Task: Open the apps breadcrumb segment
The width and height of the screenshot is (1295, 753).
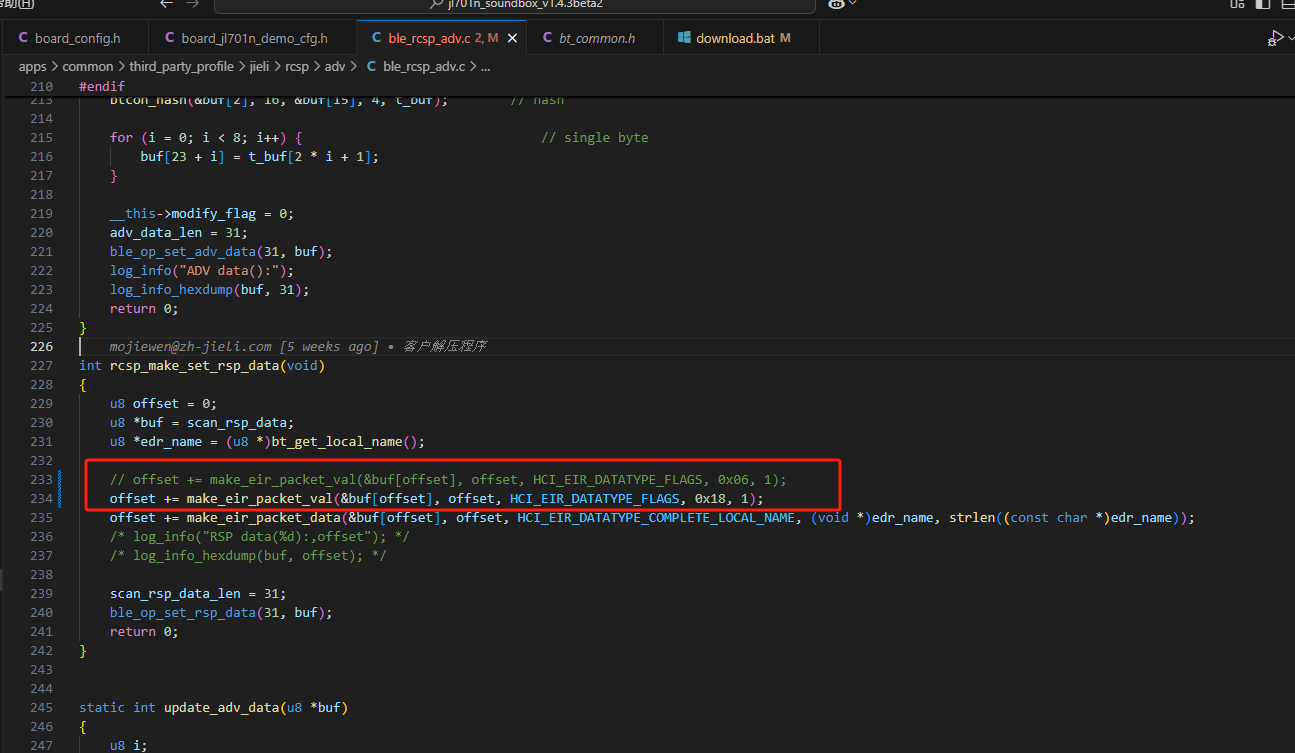Action: click(32, 67)
